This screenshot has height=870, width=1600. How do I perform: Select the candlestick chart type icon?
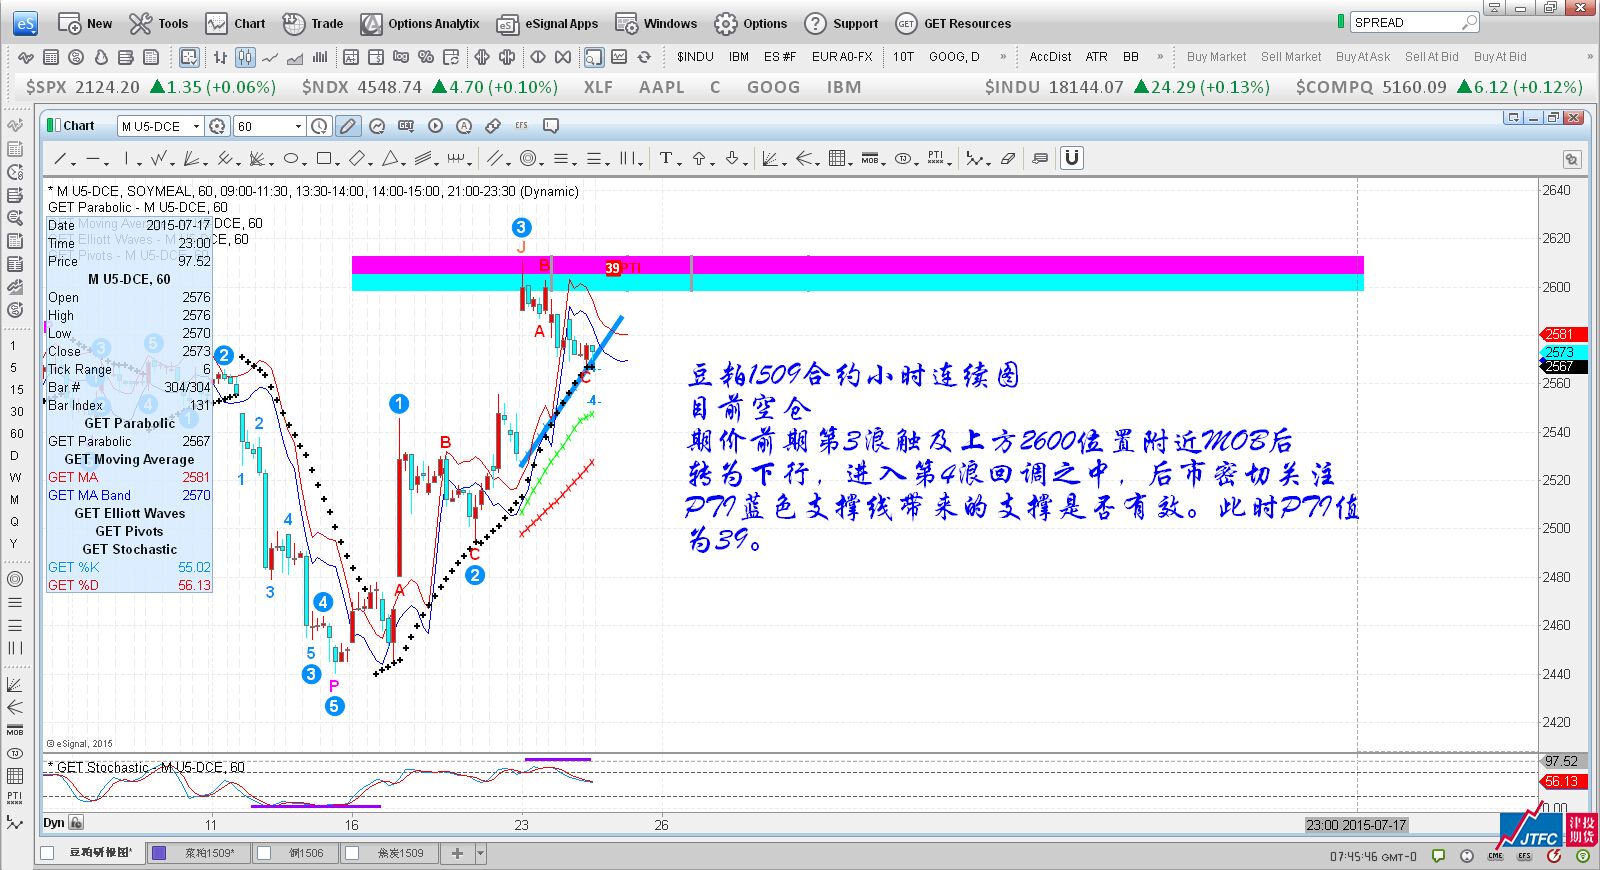(x=245, y=57)
